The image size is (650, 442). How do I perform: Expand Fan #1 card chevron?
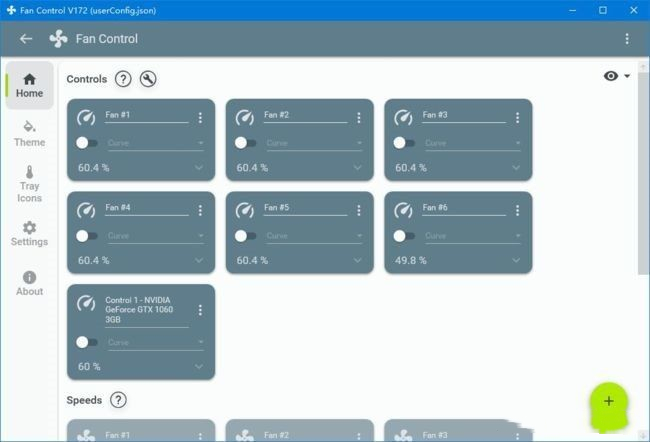click(x=199, y=168)
